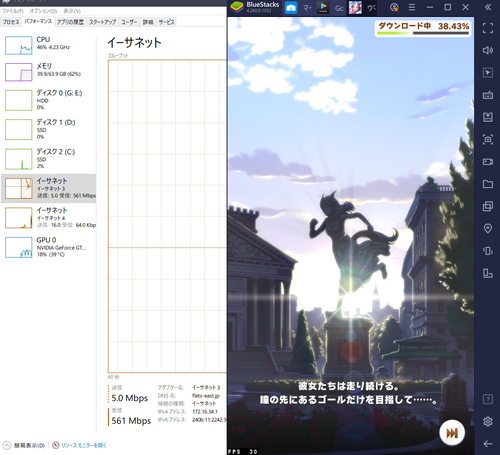Click the macro recorder icon in sidebar
The image size is (500, 455).
tap(488, 117)
